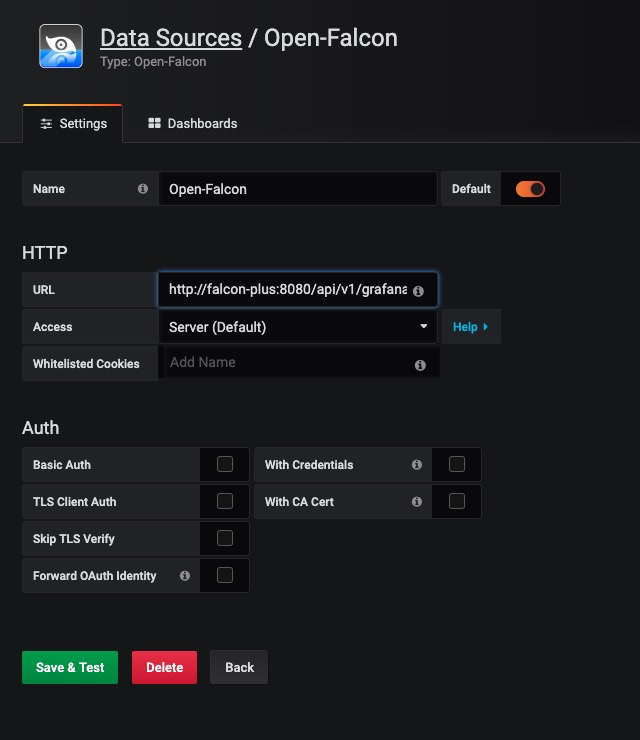Check the TLS Client Auth box
Image resolution: width=640 pixels, height=740 pixels.
click(x=225, y=501)
